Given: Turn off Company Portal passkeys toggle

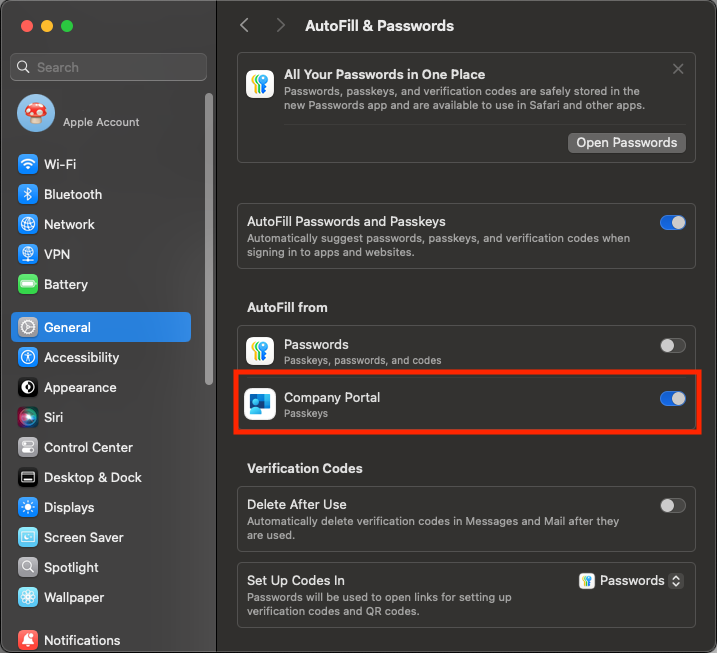Looking at the screenshot, I should (673, 398).
